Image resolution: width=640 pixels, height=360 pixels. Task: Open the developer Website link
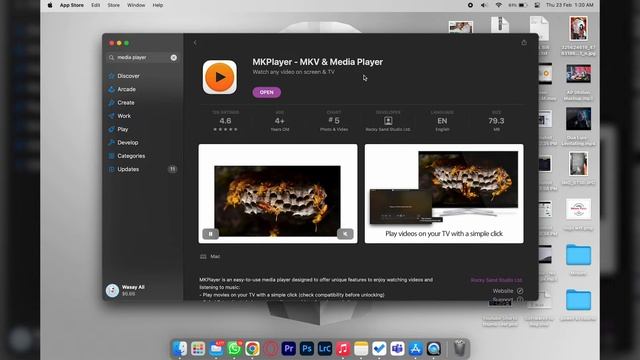click(x=507, y=291)
